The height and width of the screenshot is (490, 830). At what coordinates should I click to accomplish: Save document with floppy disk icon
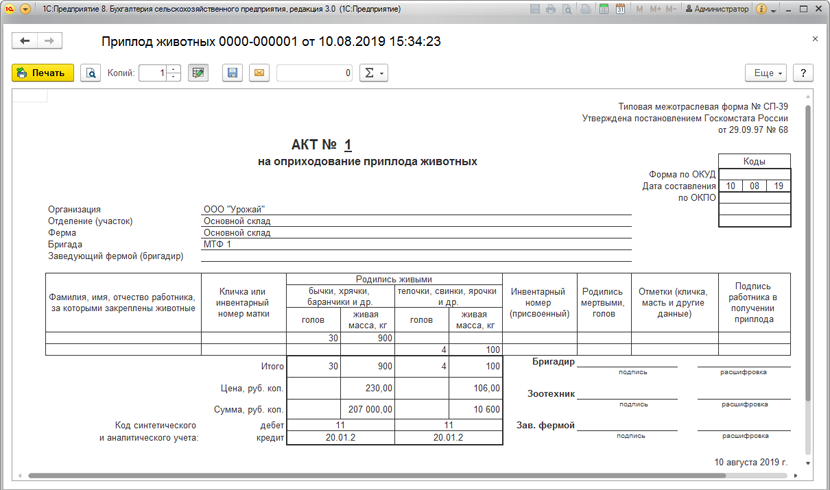[232, 73]
